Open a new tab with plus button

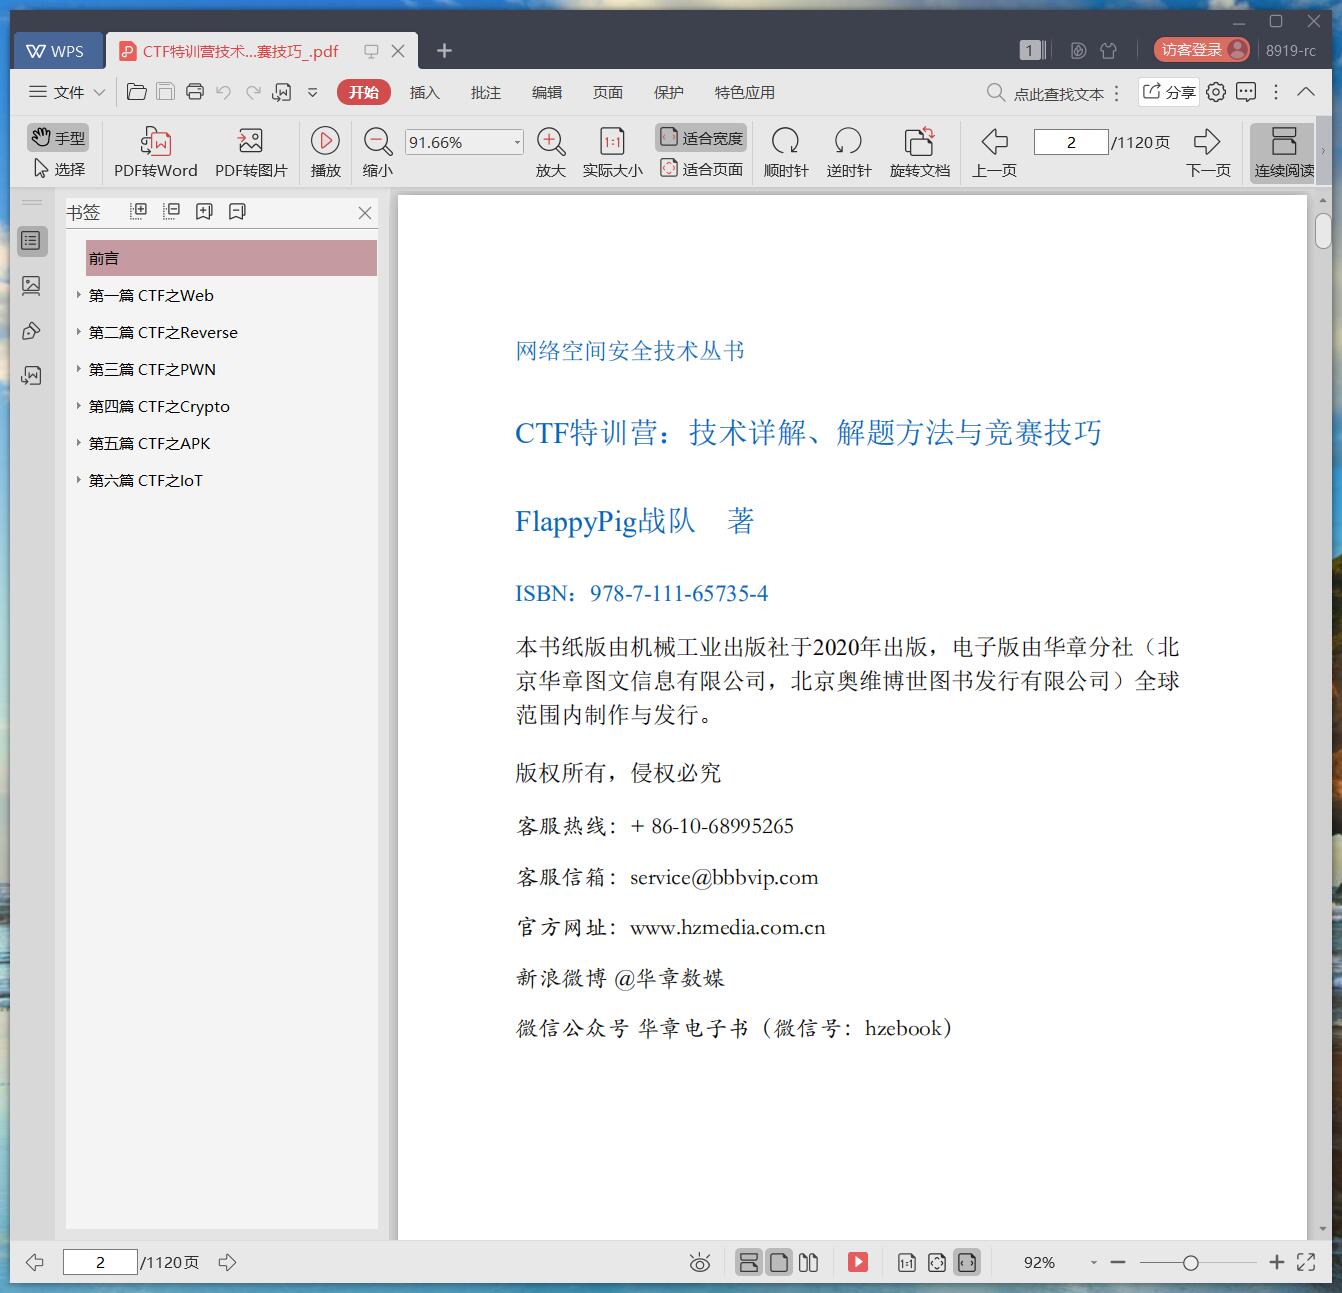(x=445, y=50)
